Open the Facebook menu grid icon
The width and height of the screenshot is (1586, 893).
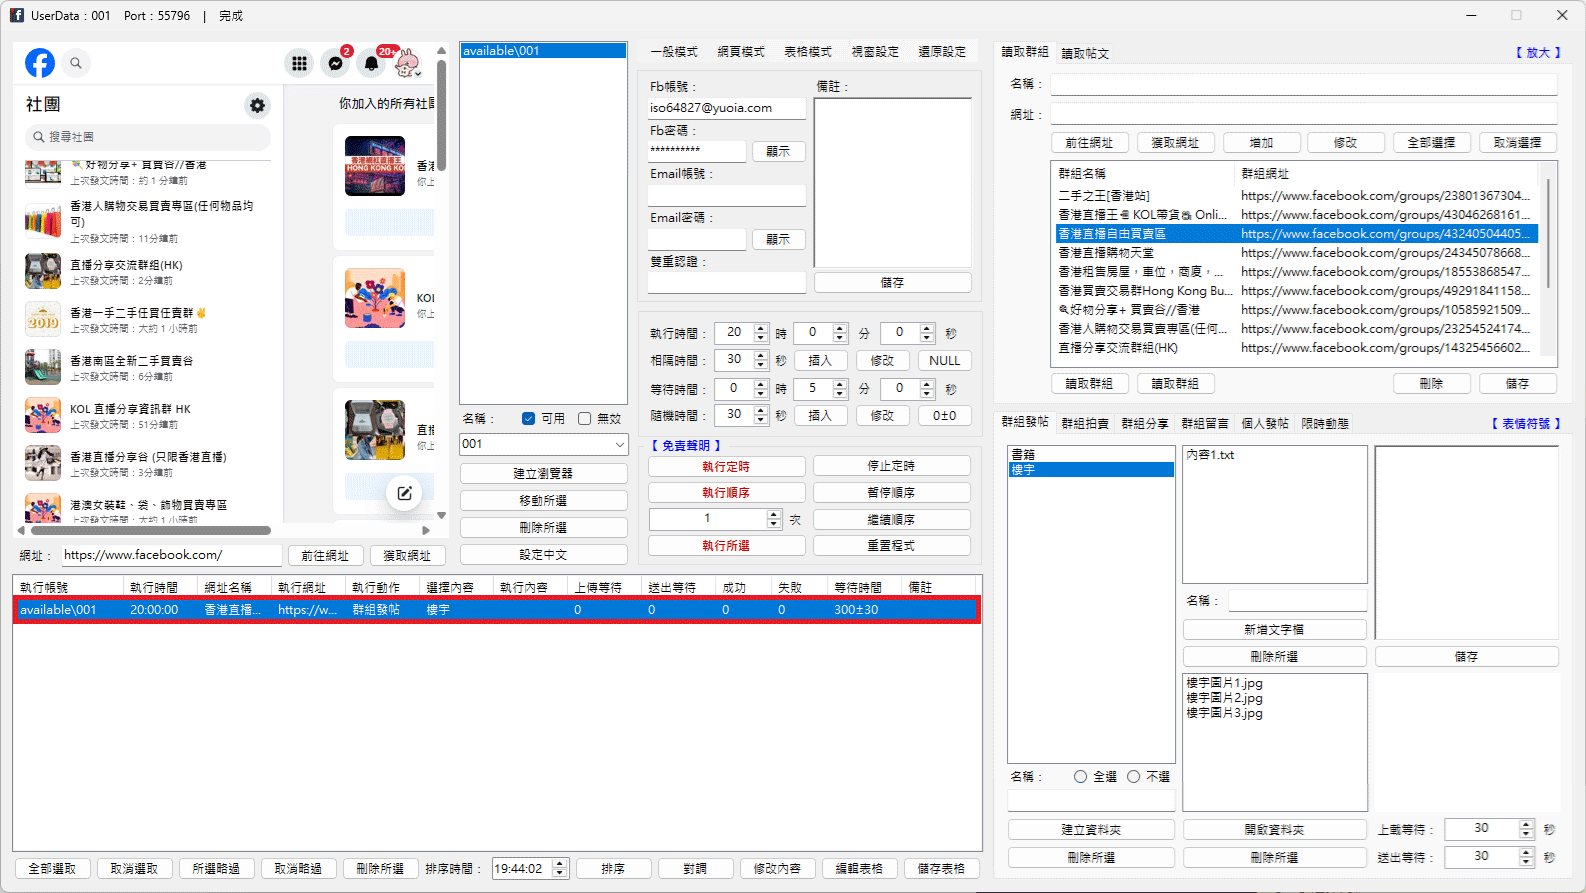point(299,63)
